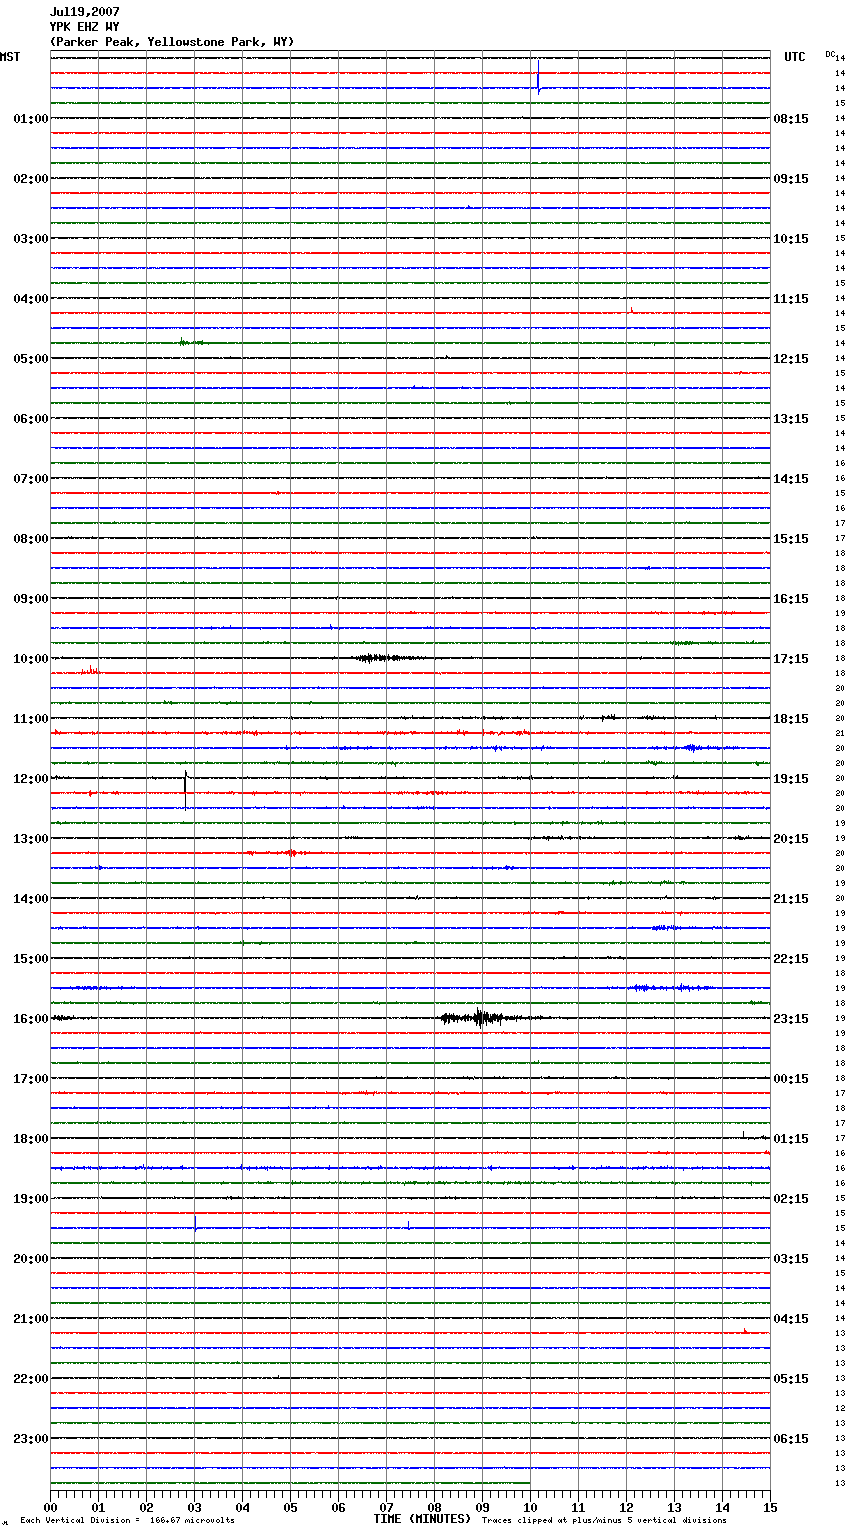Click the black seismic burst on the 10:00 trace
850x1534 pixels.
(385, 658)
